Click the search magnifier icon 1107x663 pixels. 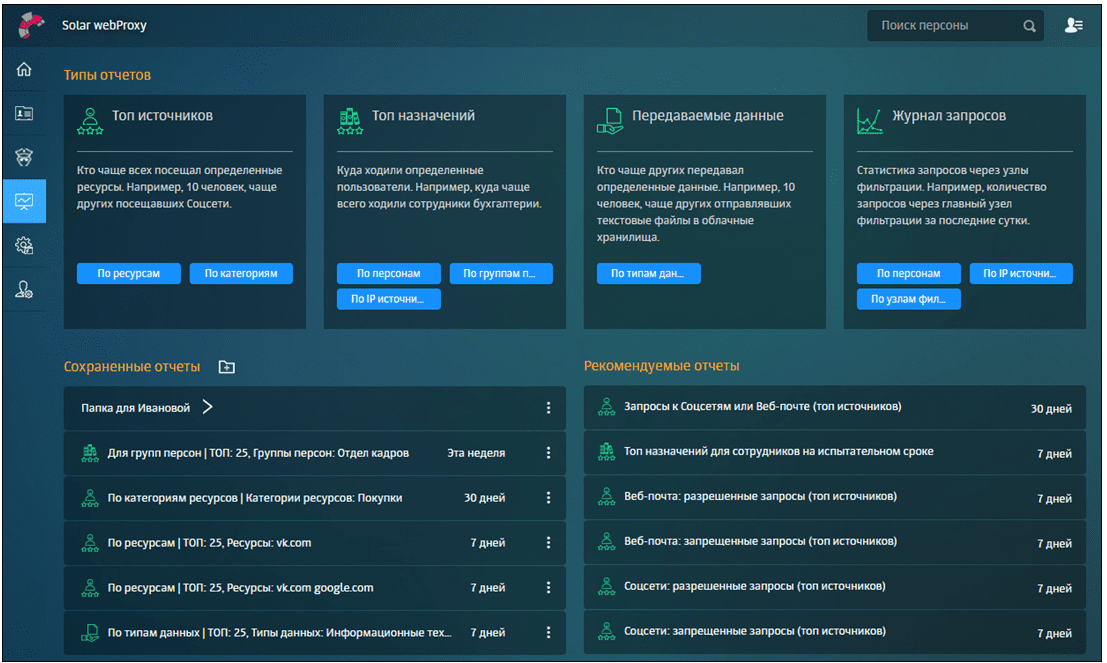click(x=1030, y=26)
